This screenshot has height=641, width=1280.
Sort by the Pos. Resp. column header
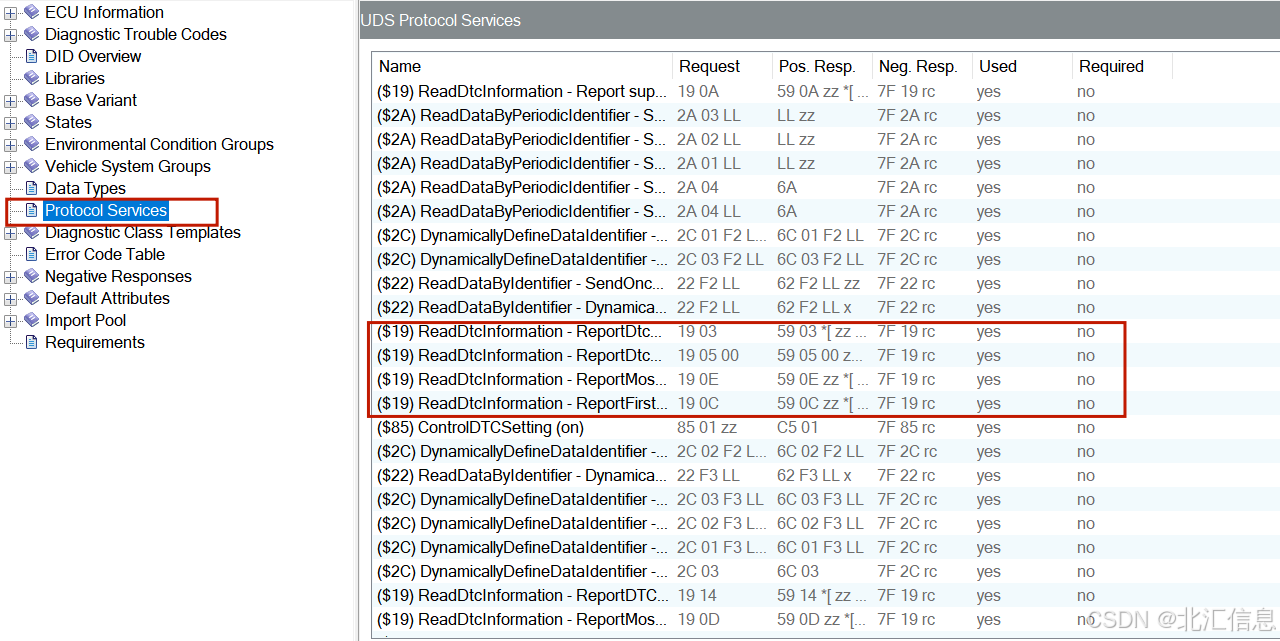[822, 66]
